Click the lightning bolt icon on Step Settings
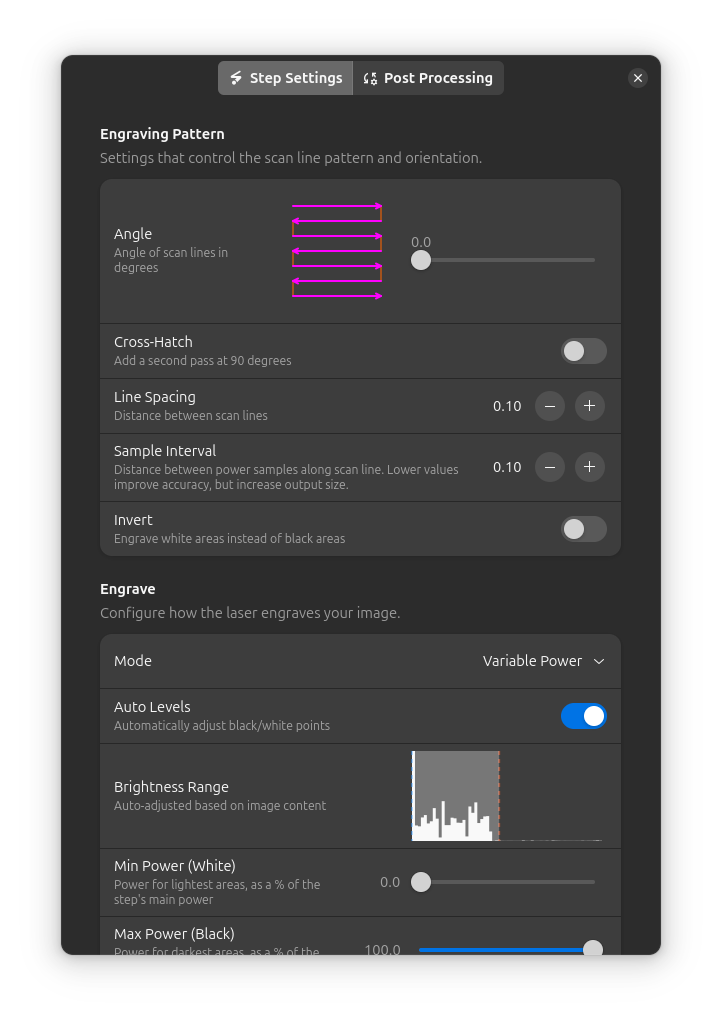This screenshot has height=1022, width=722. (x=237, y=77)
